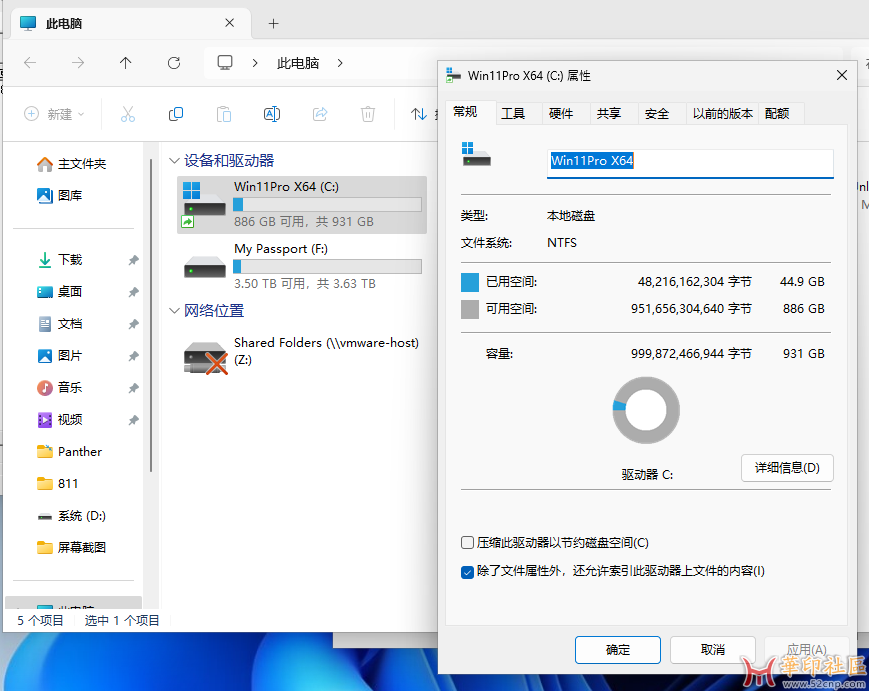The width and height of the screenshot is (869, 691).
Task: Expand chevron after 此电脑 in address bar
Action: pyautogui.click(x=340, y=63)
